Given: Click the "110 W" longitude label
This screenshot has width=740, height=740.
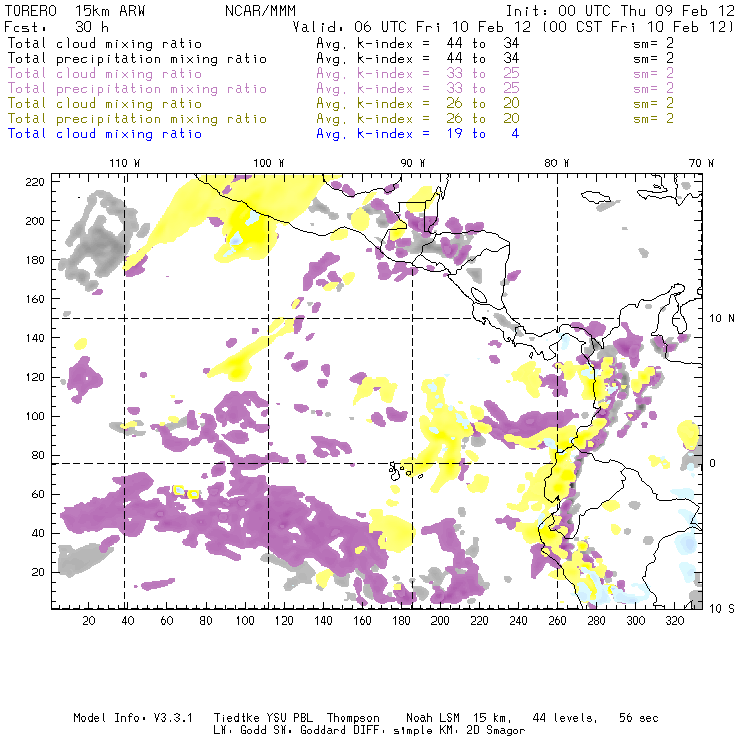Looking at the screenshot, I should point(125,163).
